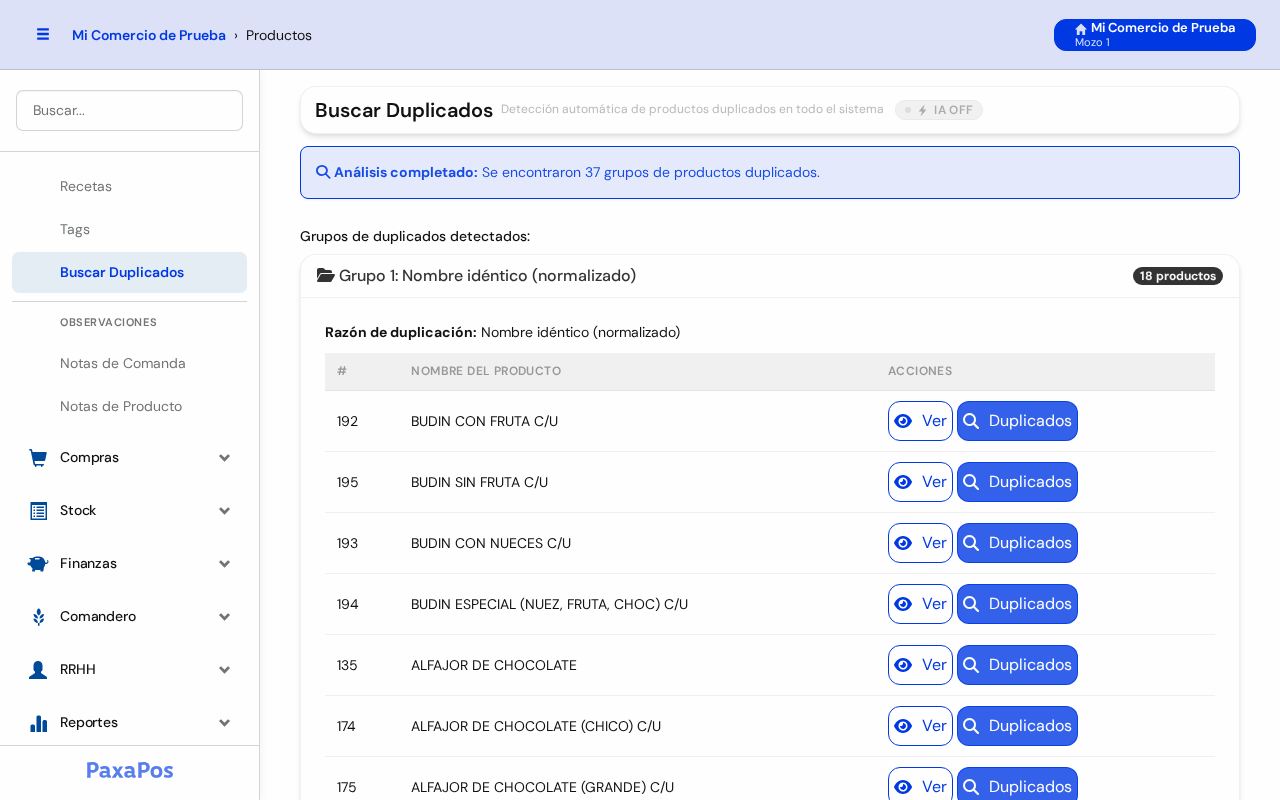Viewport: 1280px width, 800px height.
Task: Click the Comandero wheat icon
Action: 38,617
